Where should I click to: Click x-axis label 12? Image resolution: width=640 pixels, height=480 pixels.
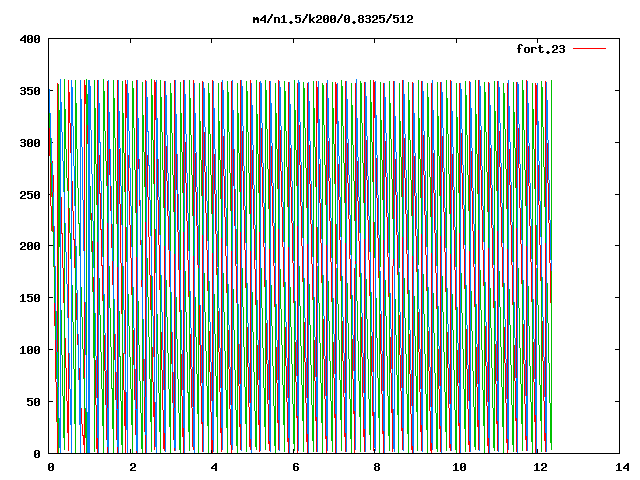[540, 467]
